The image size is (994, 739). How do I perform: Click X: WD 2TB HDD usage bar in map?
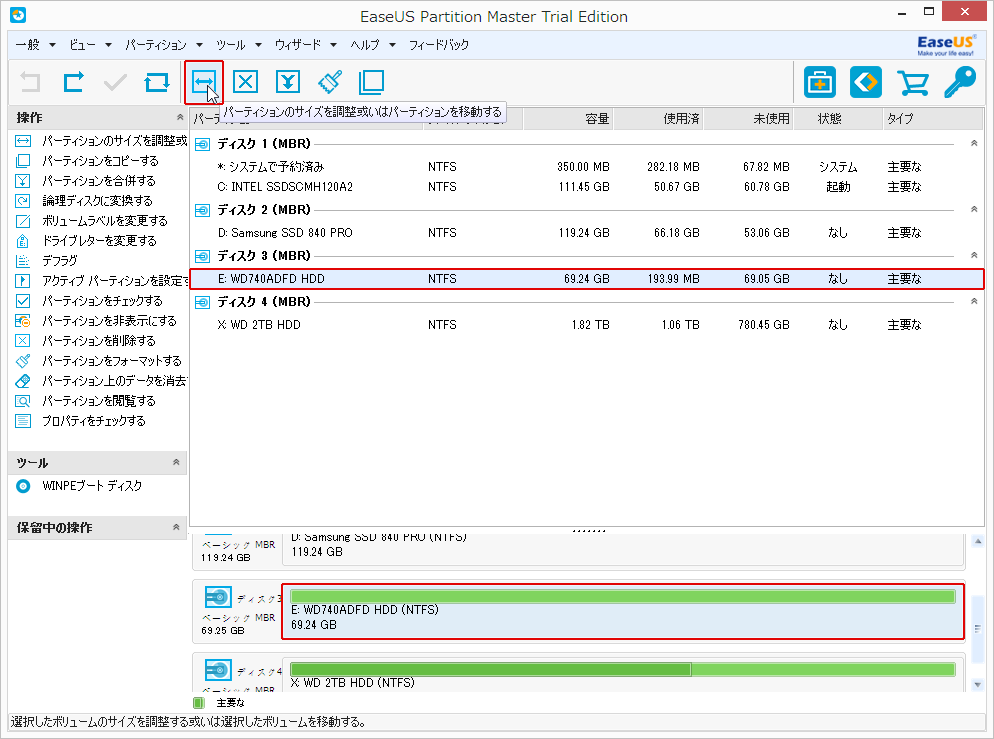pyautogui.click(x=623, y=669)
